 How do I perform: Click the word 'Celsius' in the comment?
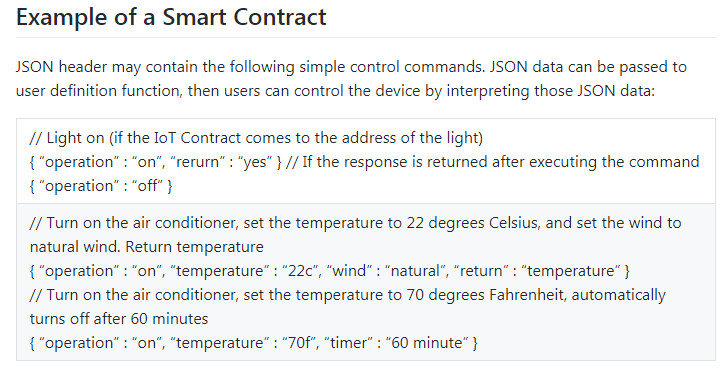(x=513, y=223)
